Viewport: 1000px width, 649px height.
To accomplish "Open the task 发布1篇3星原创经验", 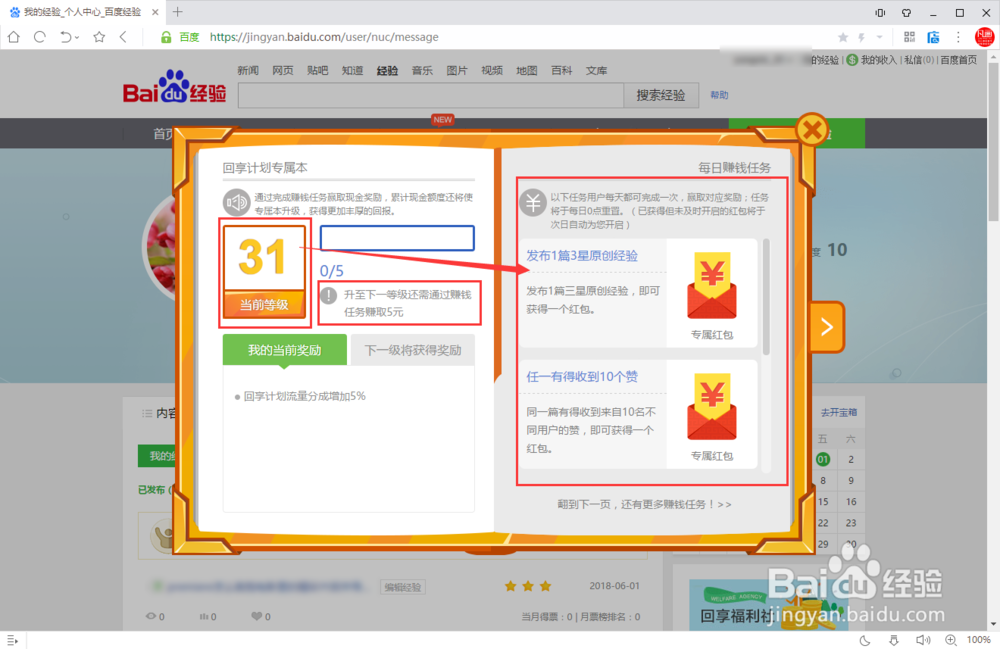I will coord(582,256).
